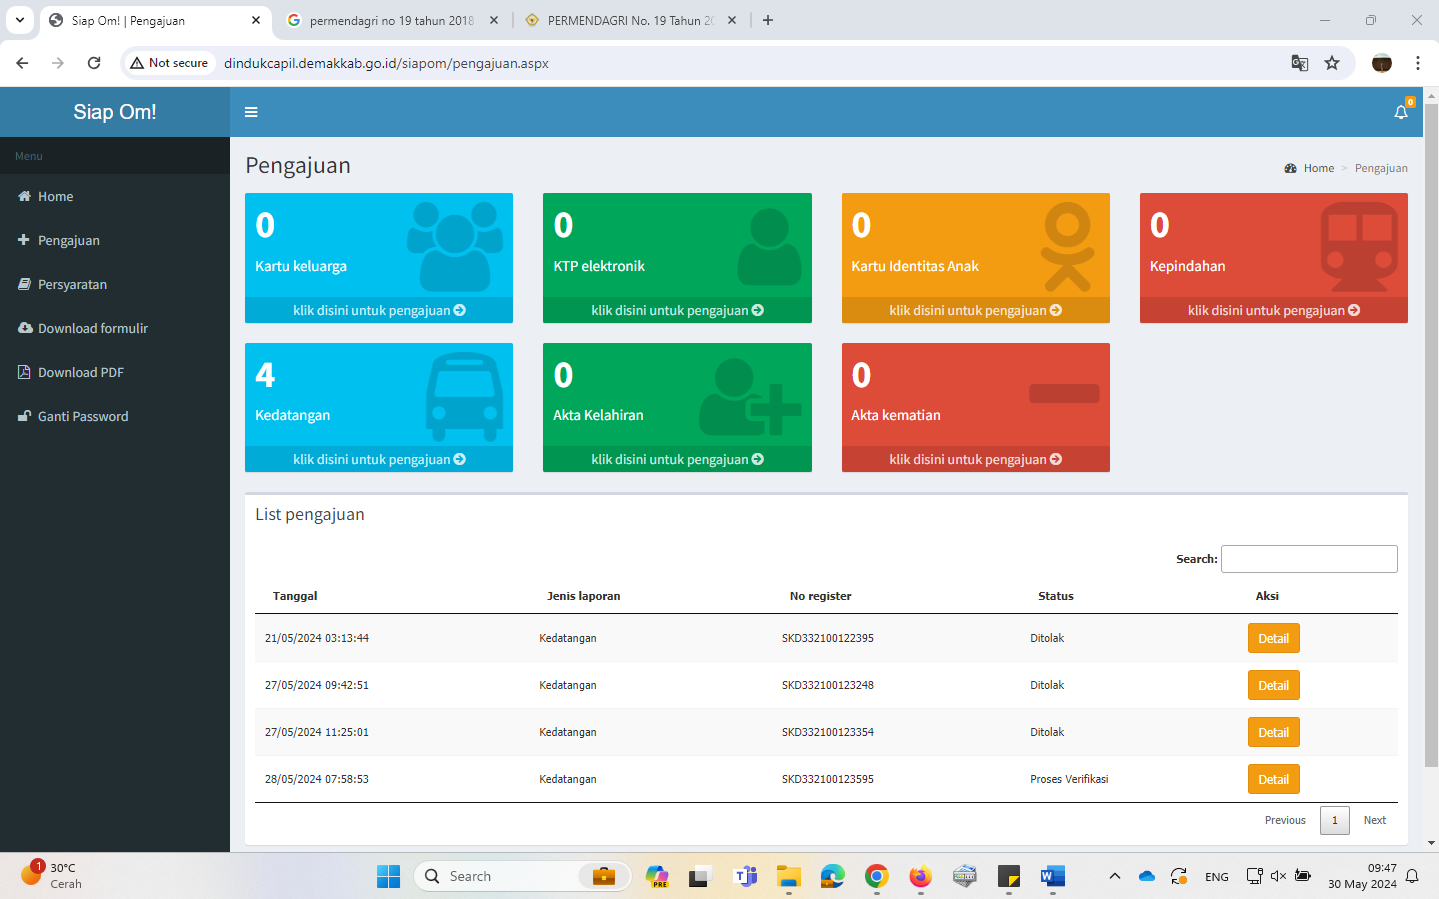Viewport: 1439px width, 899px height.
Task: Select Ganti Password menu item
Action: pos(82,416)
